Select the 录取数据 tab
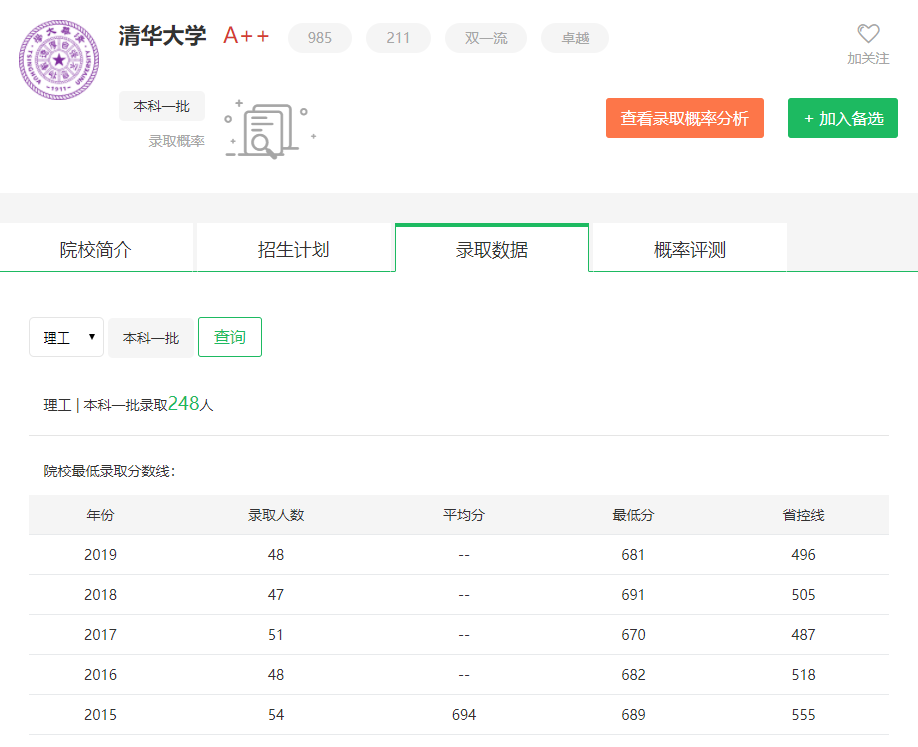 tap(492, 249)
